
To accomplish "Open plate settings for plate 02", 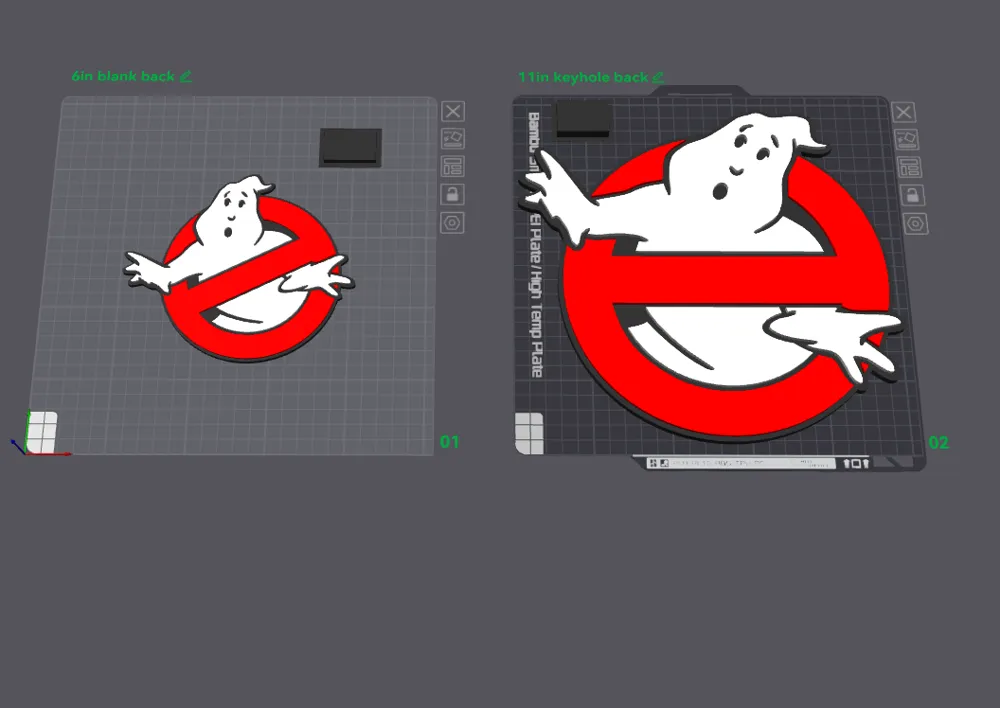I will pyautogui.click(x=916, y=224).
